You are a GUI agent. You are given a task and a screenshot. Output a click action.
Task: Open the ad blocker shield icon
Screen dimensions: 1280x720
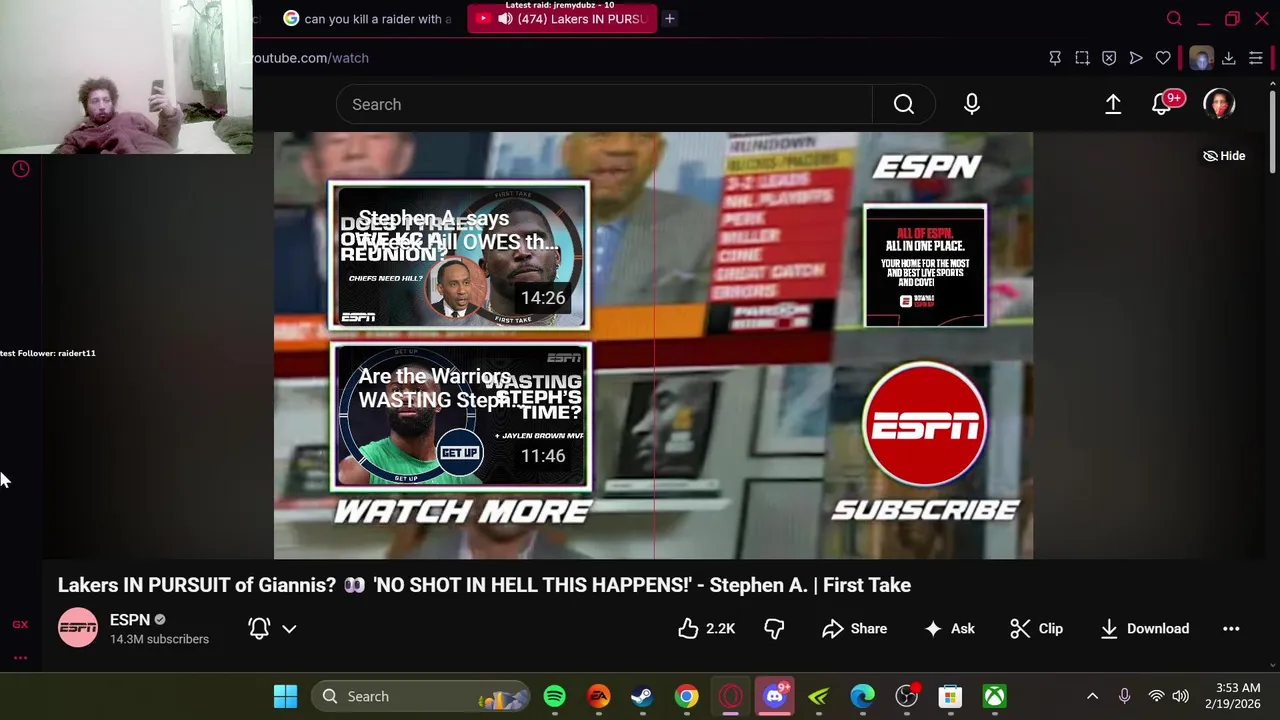pyautogui.click(x=1109, y=58)
